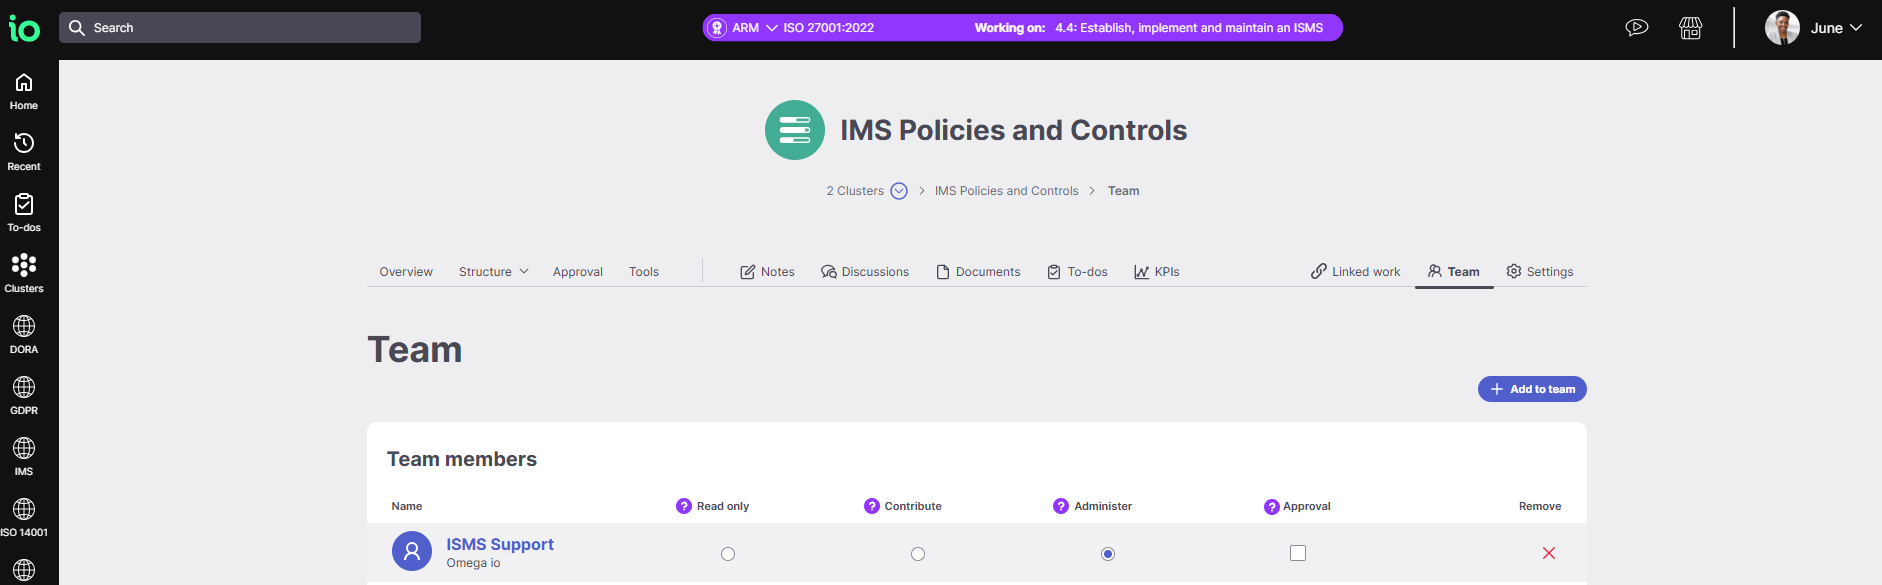Viewport: 1882px width, 585px height.
Task: Click June's profile avatar
Action: click(x=1782, y=28)
